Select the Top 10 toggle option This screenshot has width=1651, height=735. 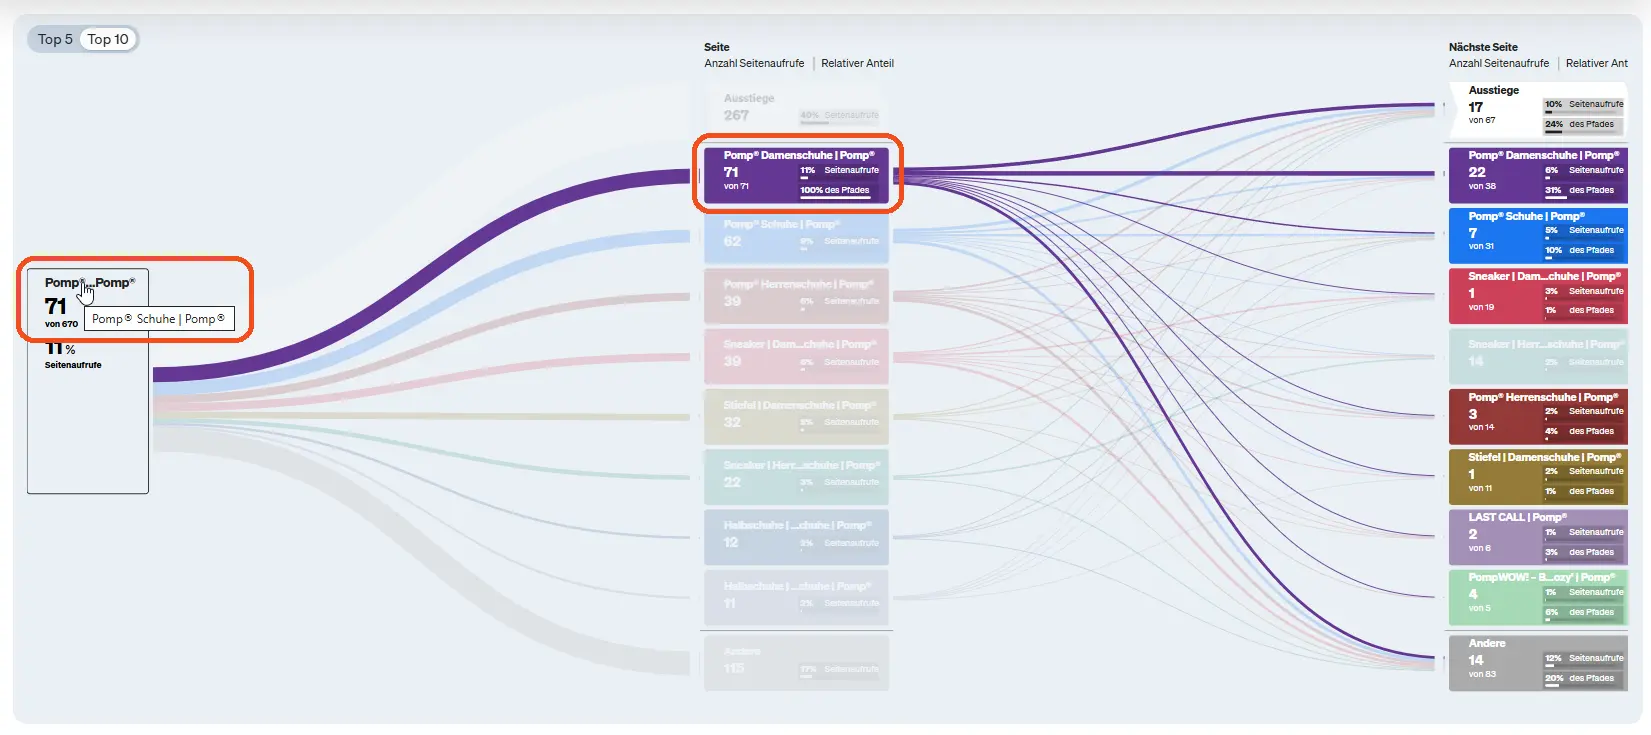(x=108, y=39)
